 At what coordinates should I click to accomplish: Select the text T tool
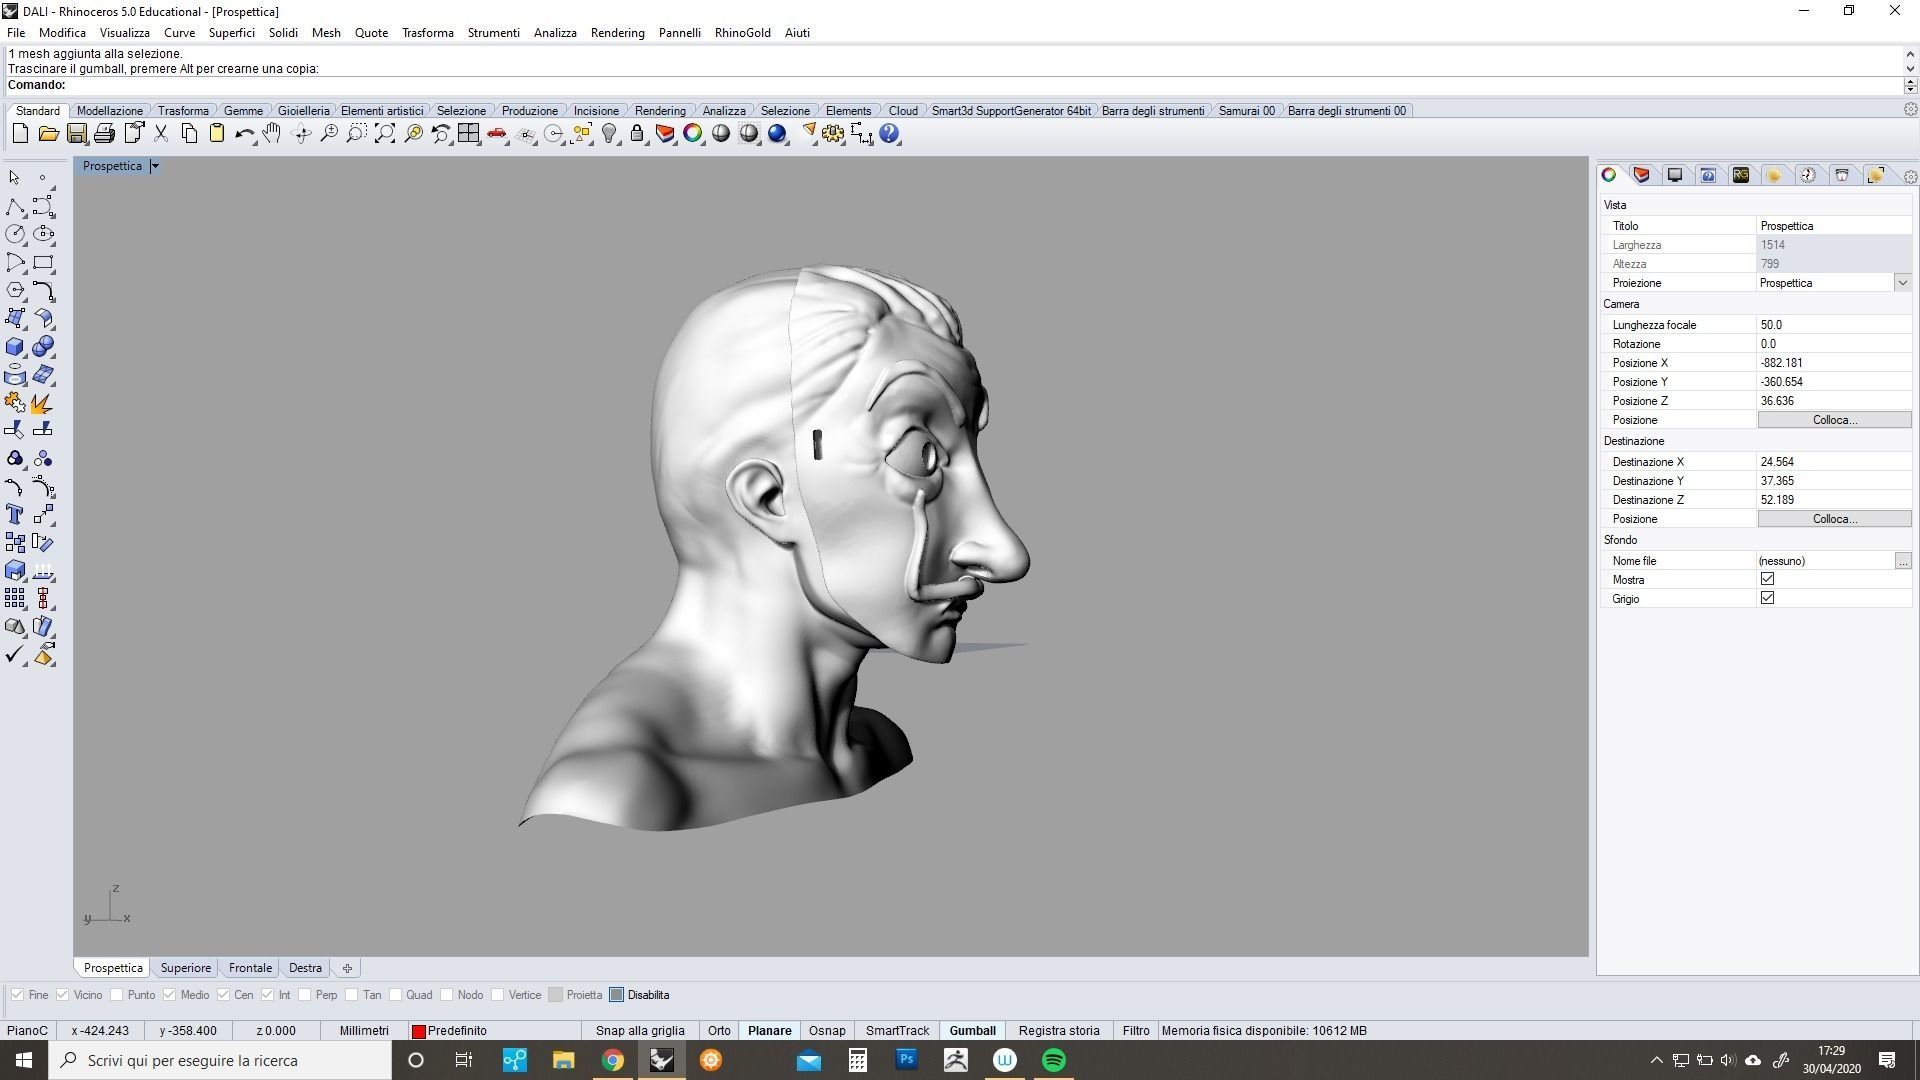coord(15,514)
